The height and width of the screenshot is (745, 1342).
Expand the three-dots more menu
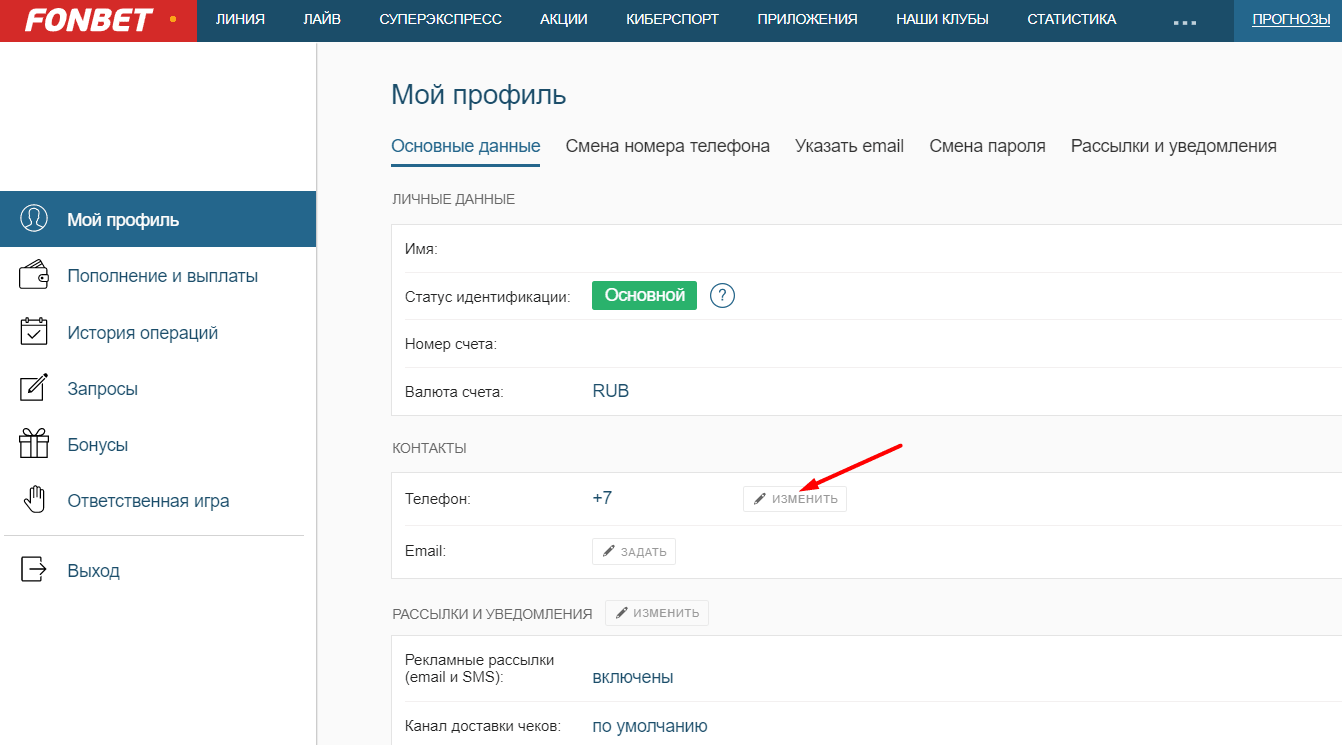click(1184, 21)
